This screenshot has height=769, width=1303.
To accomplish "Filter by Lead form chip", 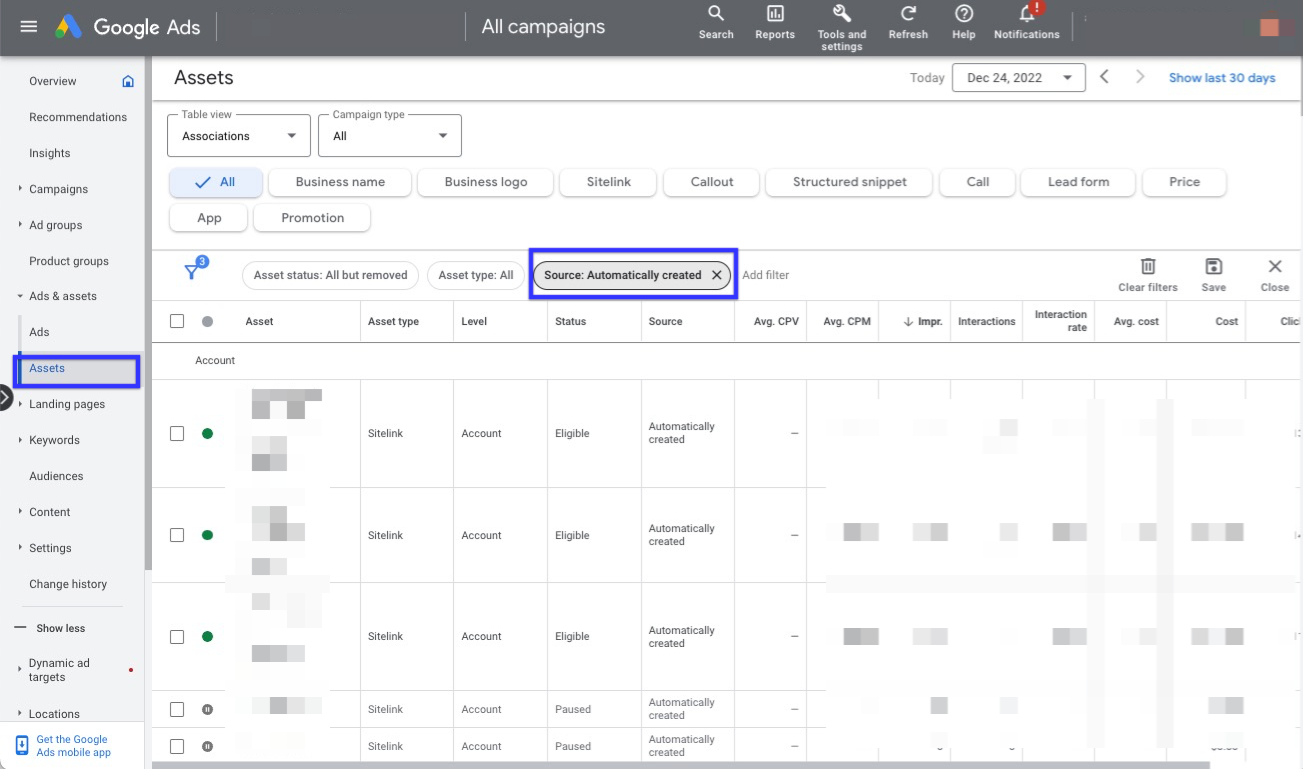I will click(1078, 182).
